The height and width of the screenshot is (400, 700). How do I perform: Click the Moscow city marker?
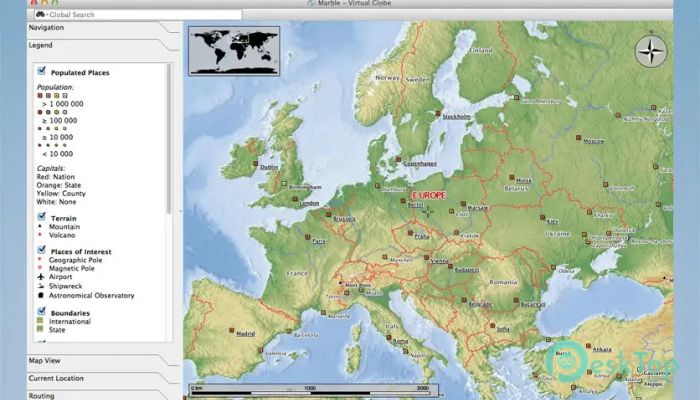[x=578, y=138]
